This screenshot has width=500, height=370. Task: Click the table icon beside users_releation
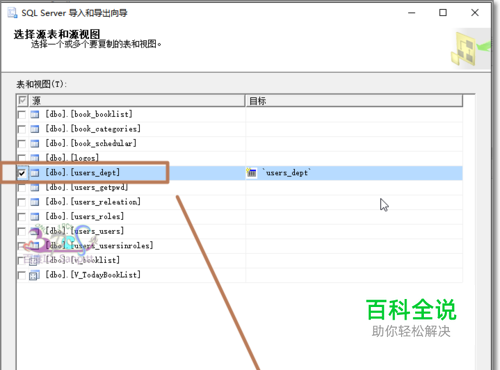[x=35, y=202]
